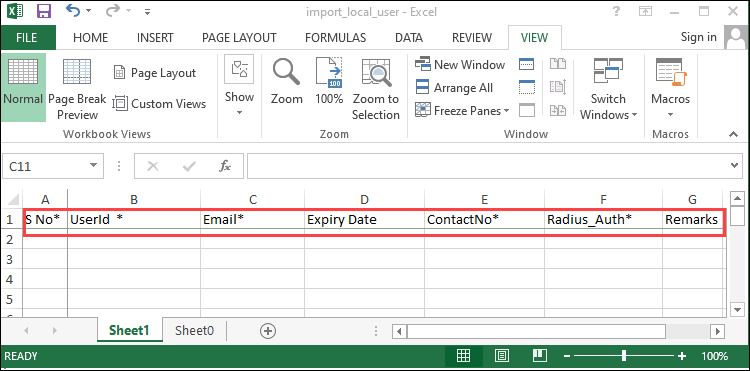The image size is (750, 371).
Task: Click Page Layout view icon in status bar
Action: [x=501, y=356]
